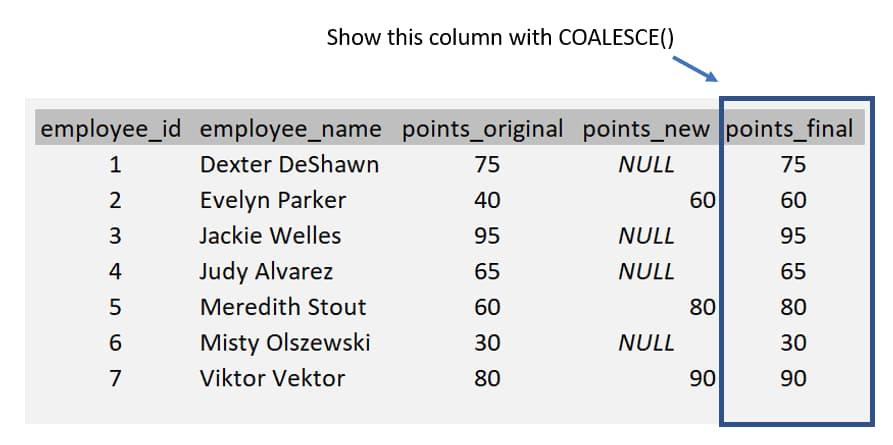Viewport: 893px width, 445px height.
Task: Select the Dexter DeShawn name cell
Action: [x=289, y=165]
